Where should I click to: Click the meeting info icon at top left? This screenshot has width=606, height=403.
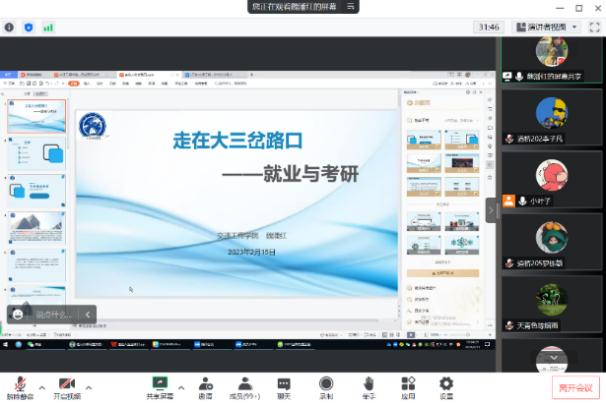tap(9, 27)
